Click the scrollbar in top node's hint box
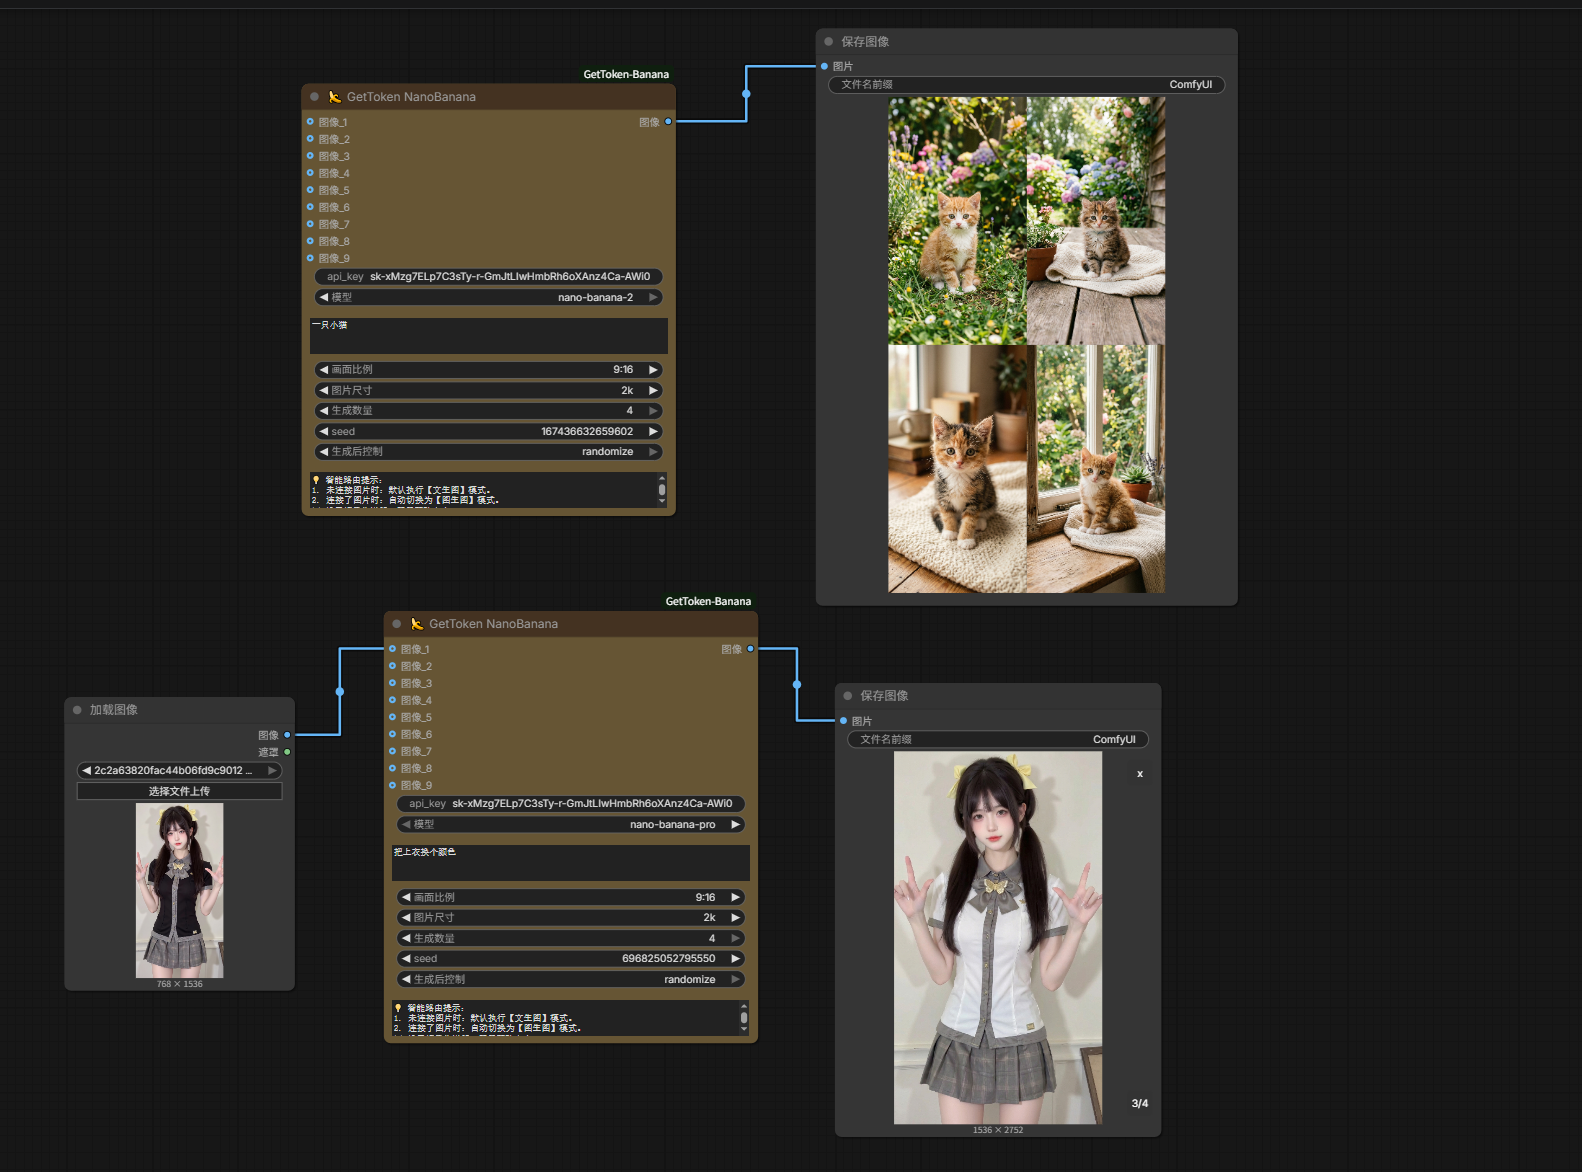Screen dimensions: 1582x1172 coord(661,490)
